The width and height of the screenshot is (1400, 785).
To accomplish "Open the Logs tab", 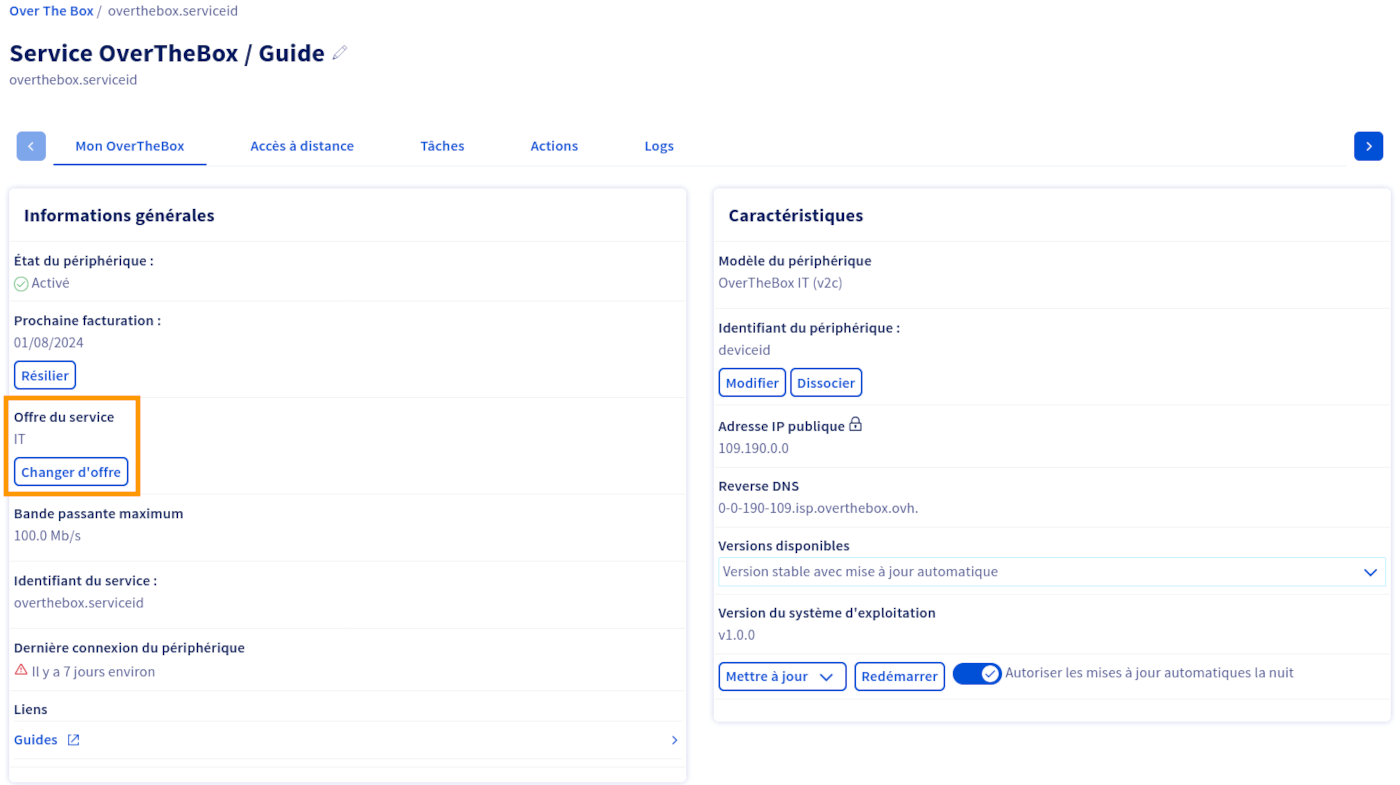I will pos(659,145).
